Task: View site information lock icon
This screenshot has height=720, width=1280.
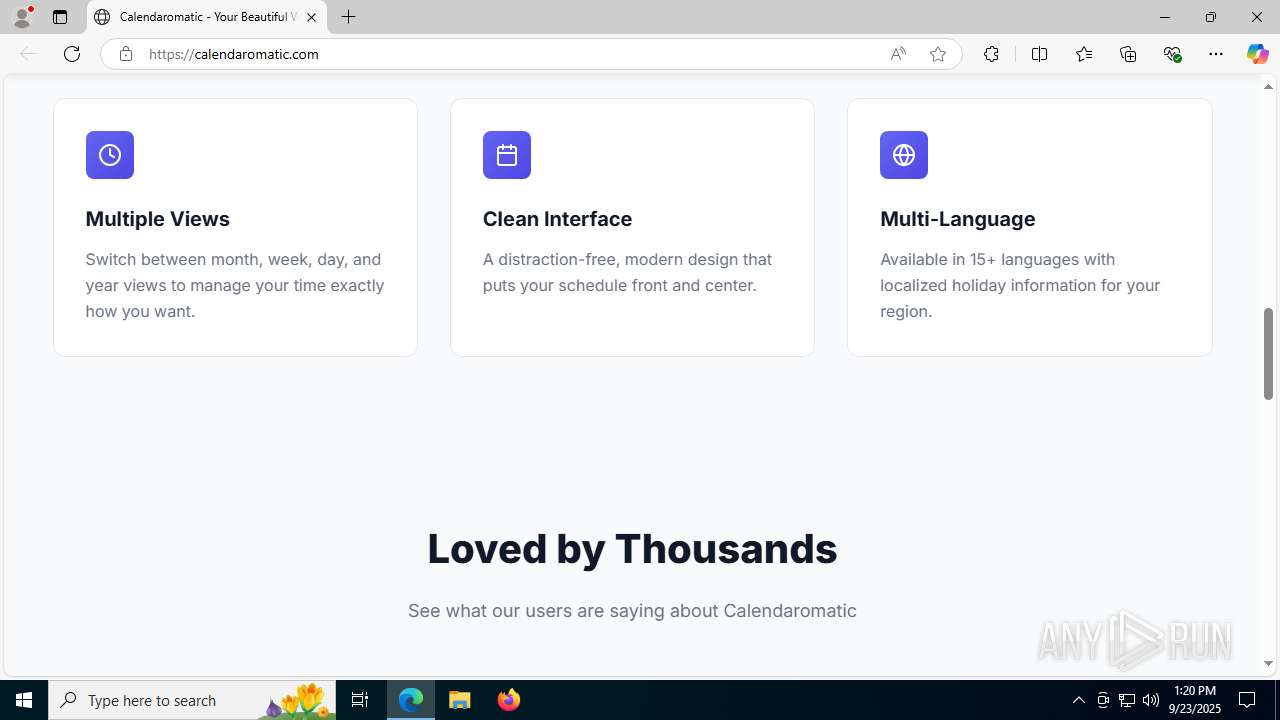Action: pyautogui.click(x=125, y=54)
